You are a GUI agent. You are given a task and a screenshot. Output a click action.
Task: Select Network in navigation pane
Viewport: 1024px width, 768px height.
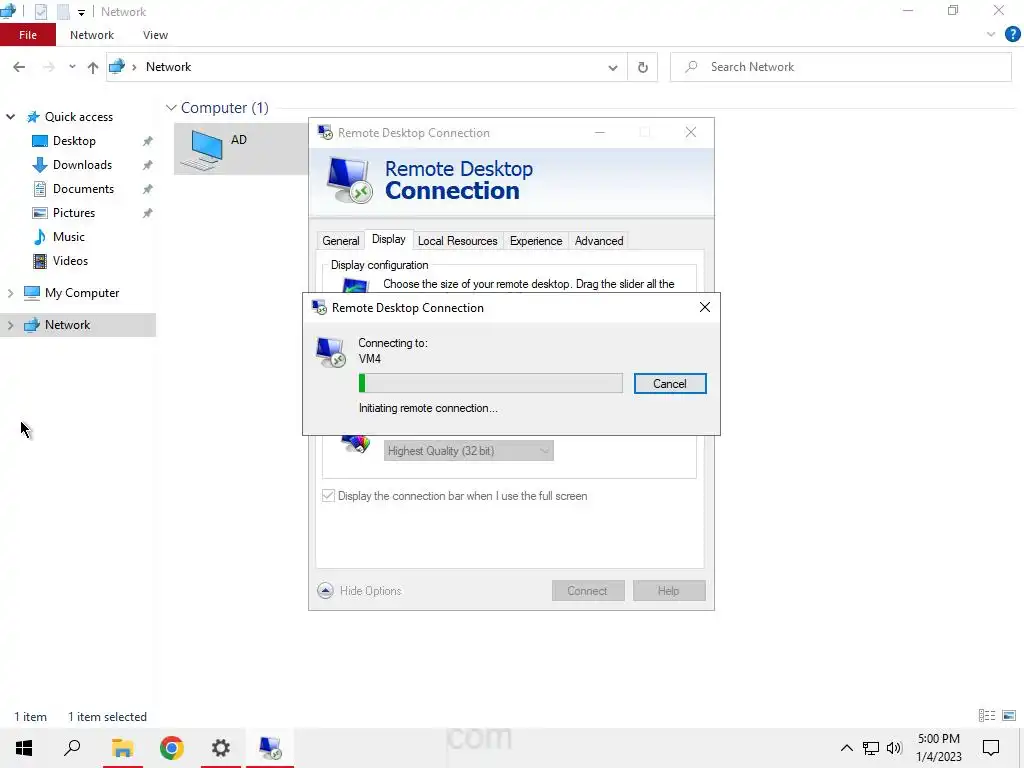[x=67, y=325]
